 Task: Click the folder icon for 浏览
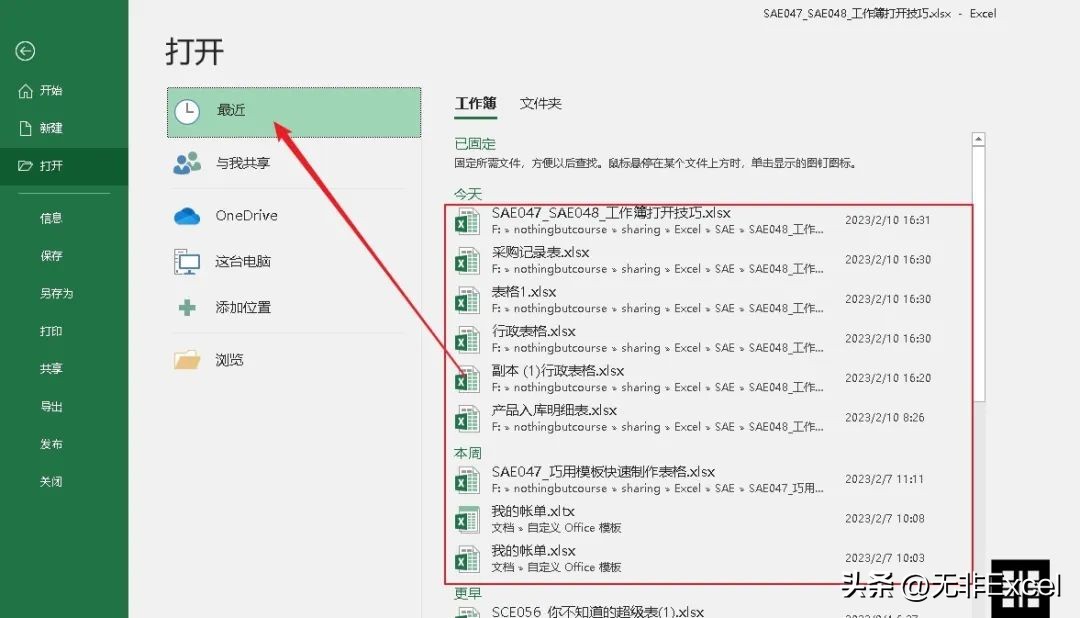[187, 360]
